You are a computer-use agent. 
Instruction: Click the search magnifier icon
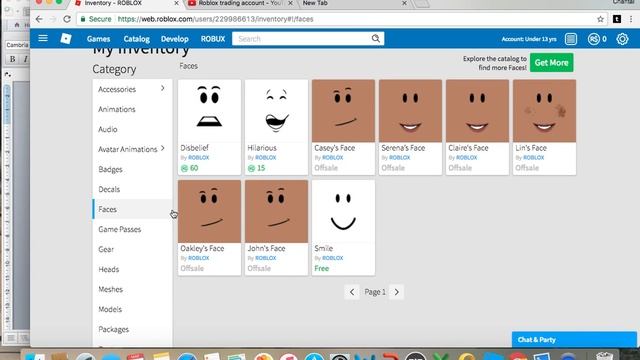pyautogui.click(x=376, y=38)
